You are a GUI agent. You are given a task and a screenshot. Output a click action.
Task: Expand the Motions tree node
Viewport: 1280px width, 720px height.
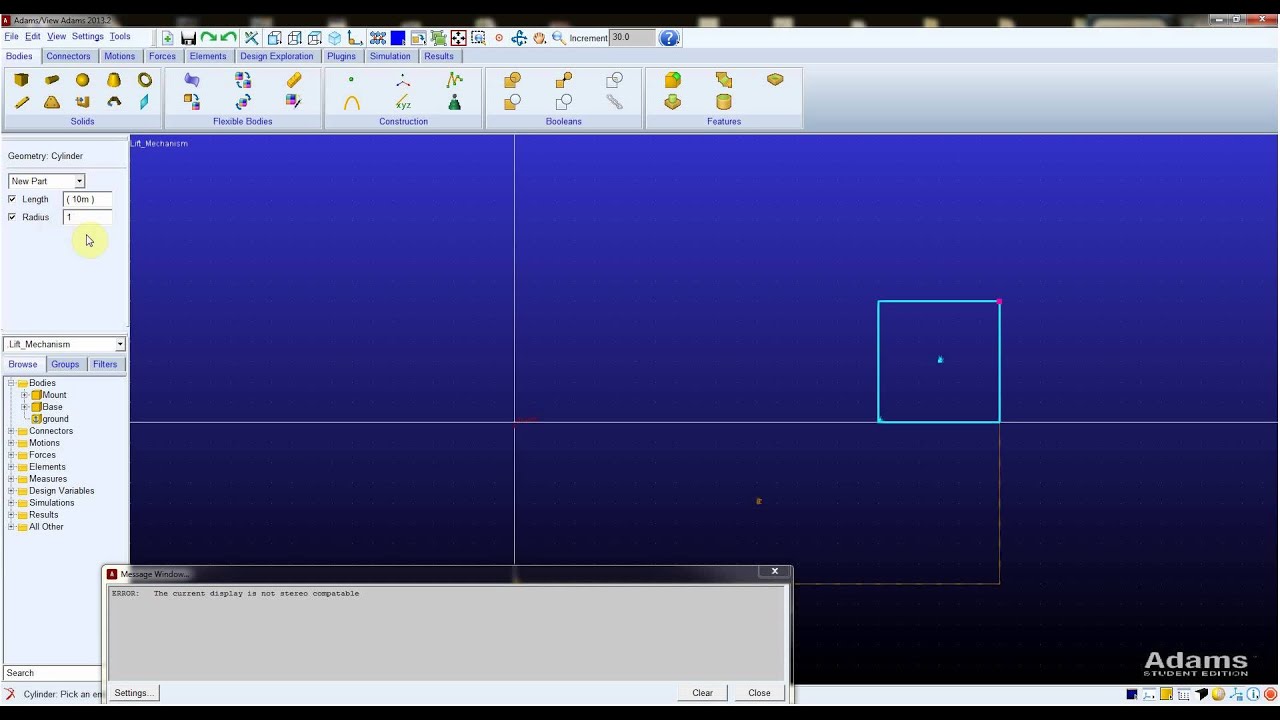[12, 443]
